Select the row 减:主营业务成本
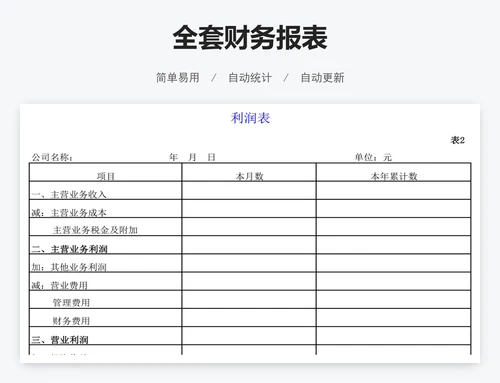 pyautogui.click(x=250, y=209)
